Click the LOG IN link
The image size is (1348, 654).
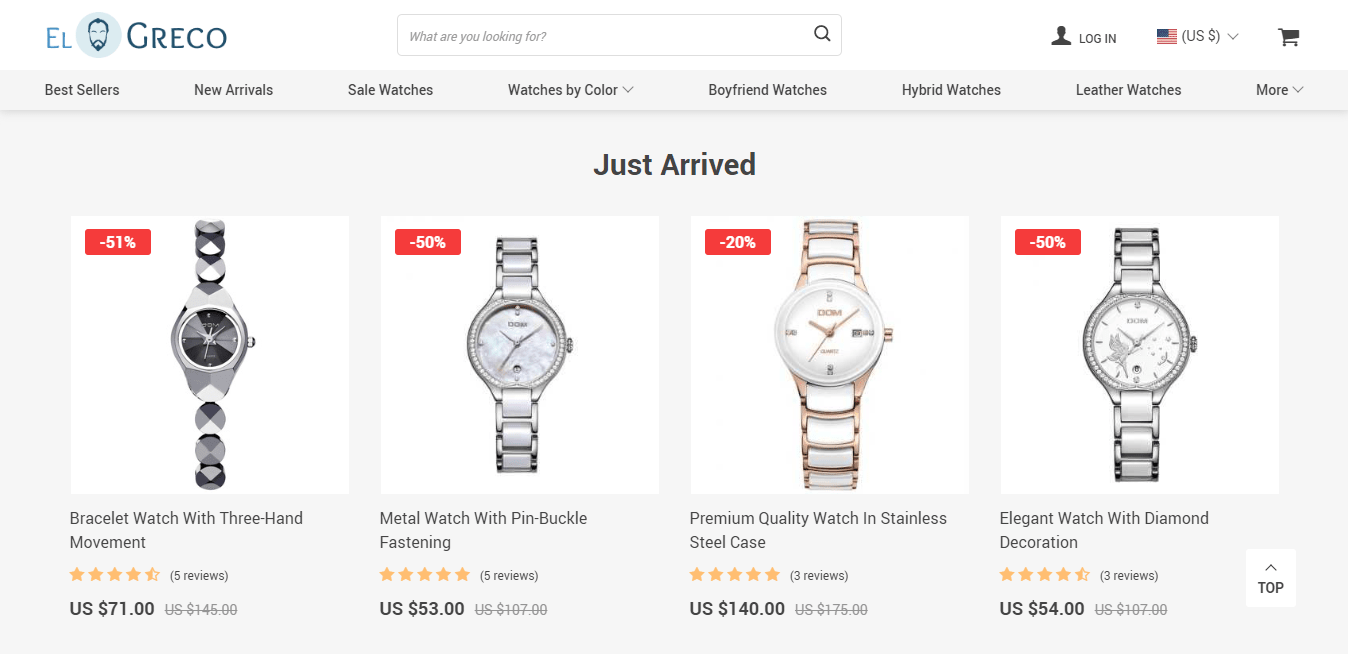click(x=1097, y=38)
